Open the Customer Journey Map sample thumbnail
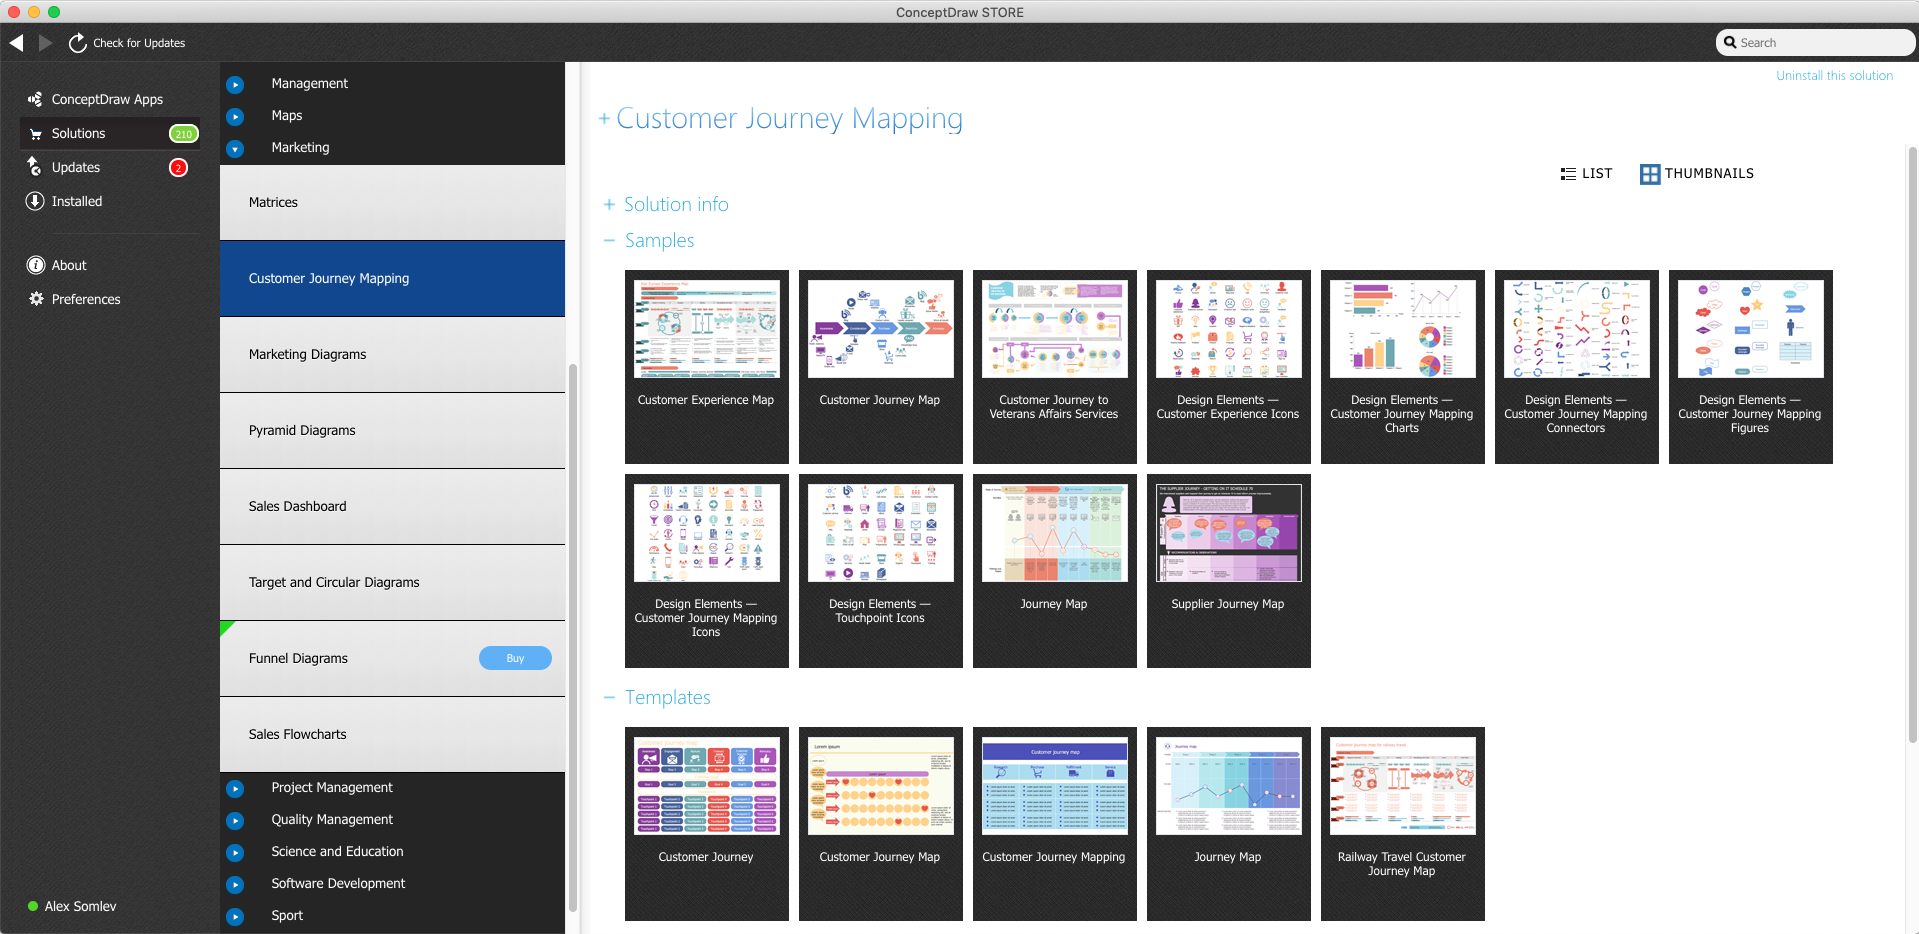 [x=881, y=366]
